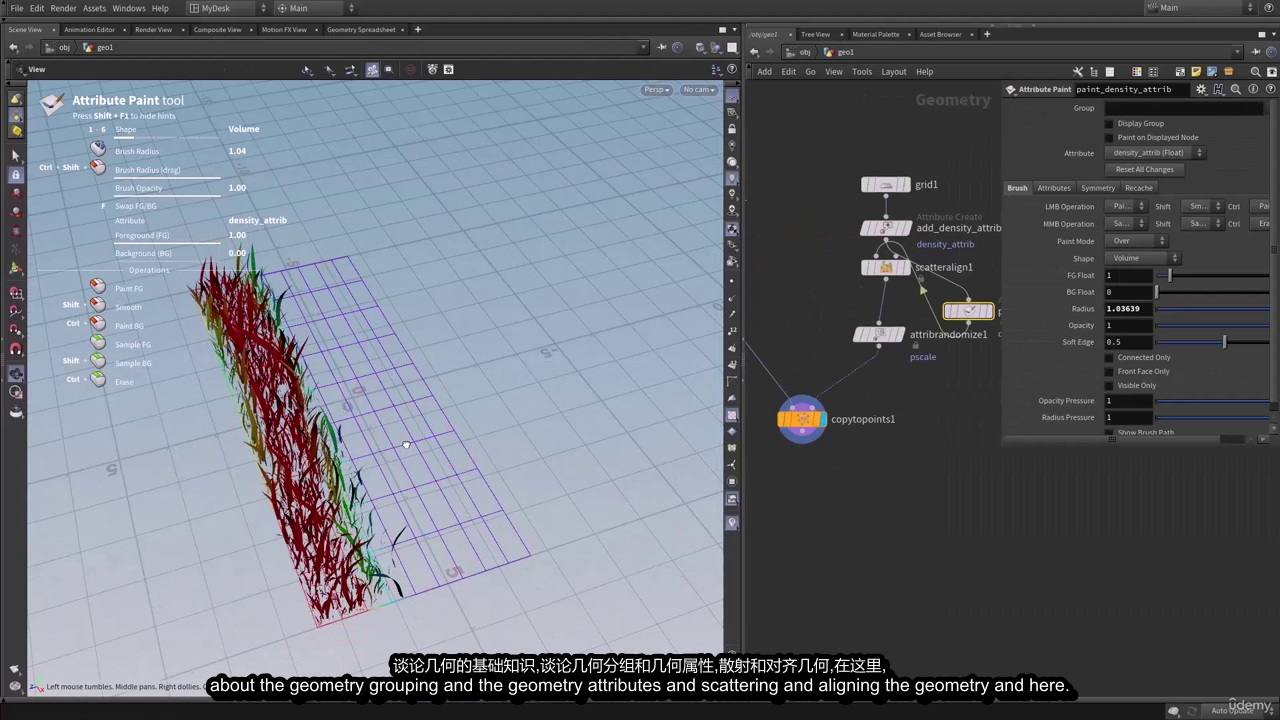
Task: Click the copytopoints1 node icon
Action: 802,419
